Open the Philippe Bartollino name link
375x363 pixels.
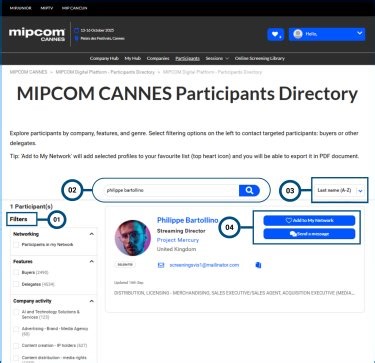coord(188,220)
